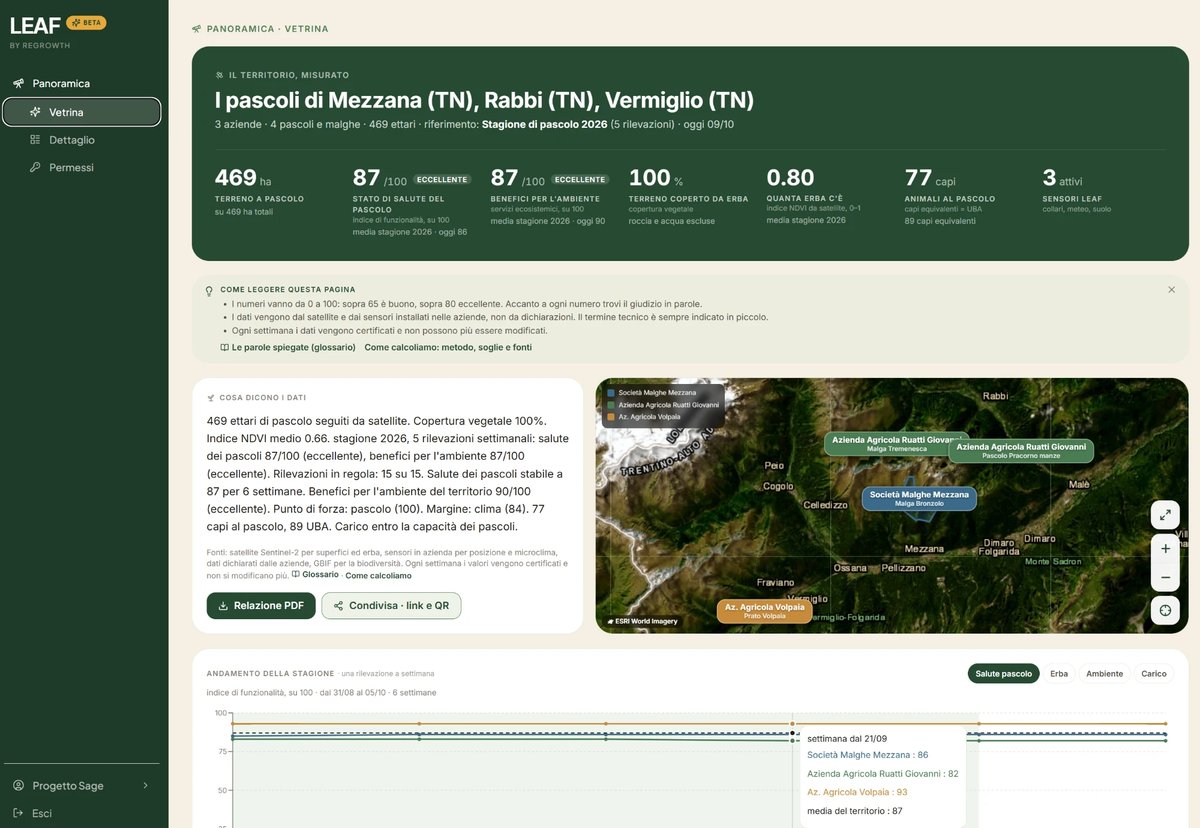The image size is (1200, 828).
Task: Click blue Società Malghe Mezzana legend swatch
Action: (x=611, y=393)
